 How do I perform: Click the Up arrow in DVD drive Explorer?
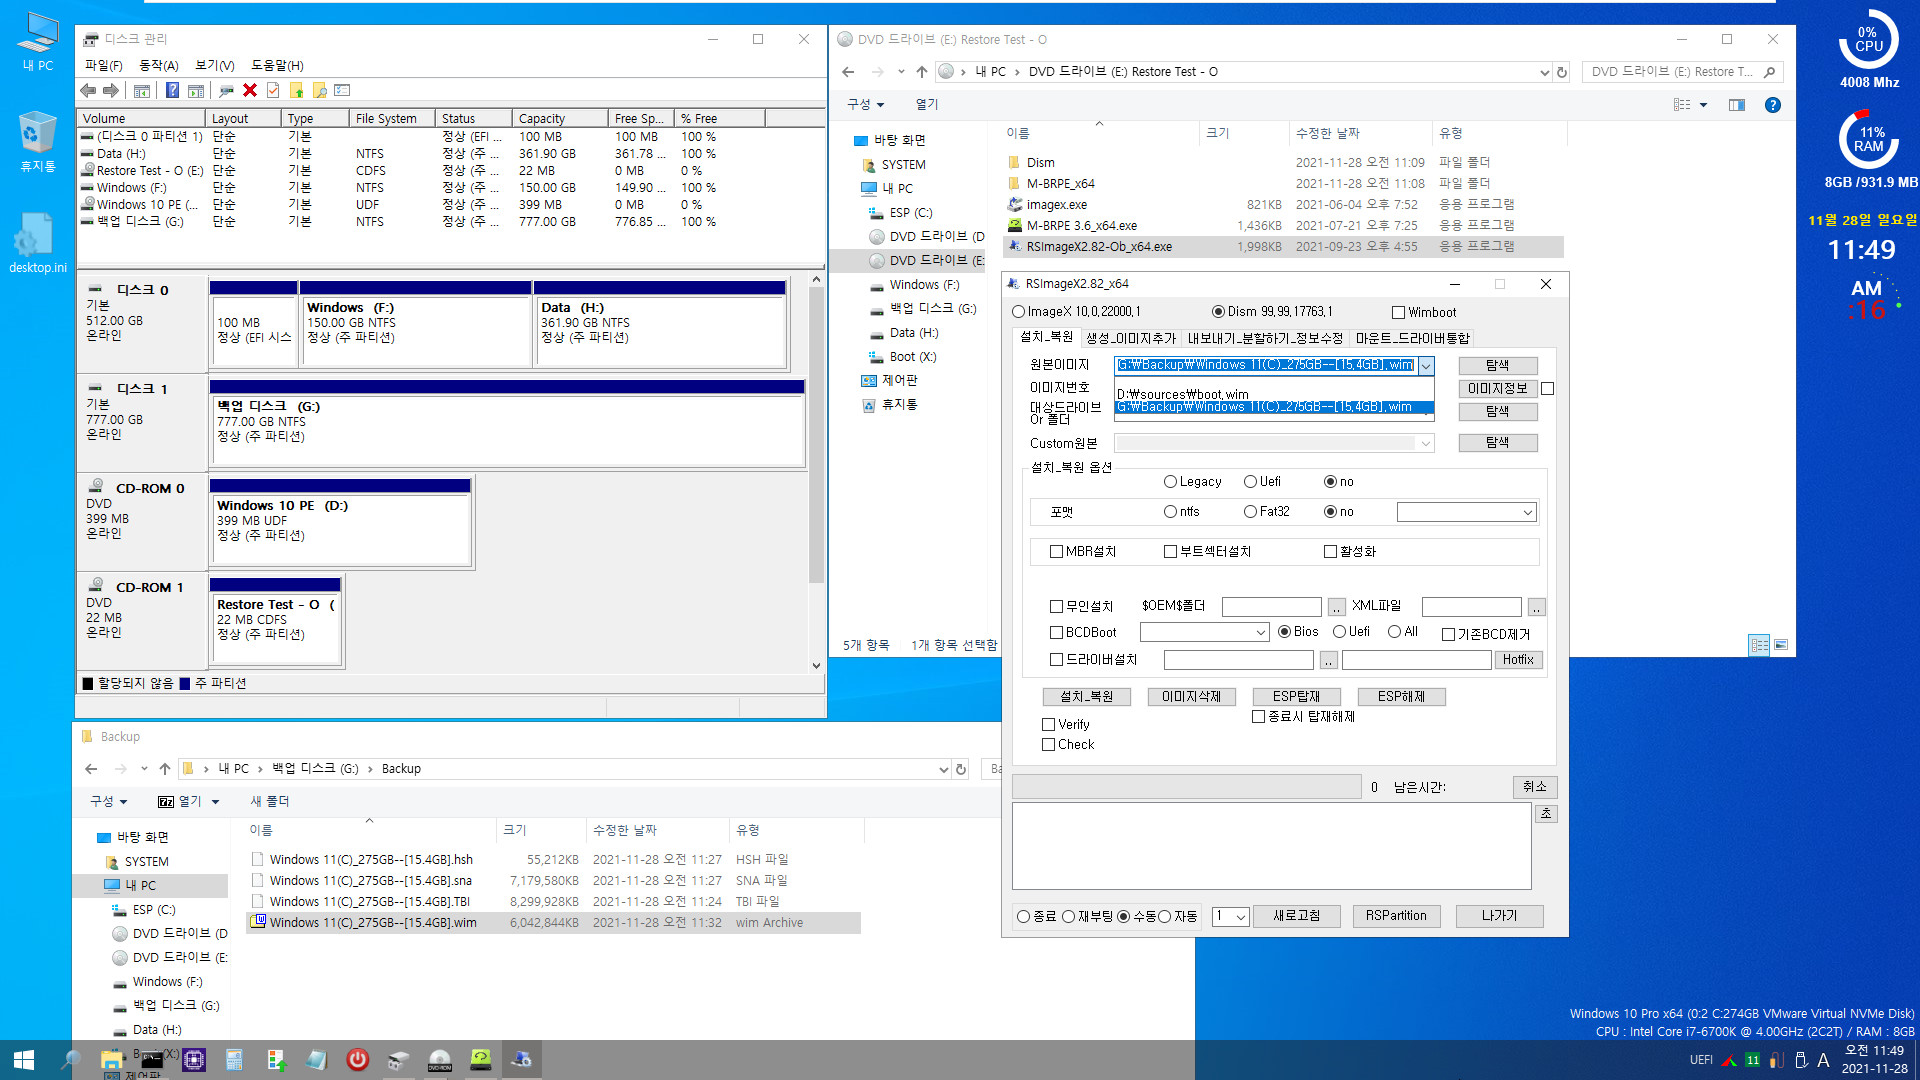pyautogui.click(x=921, y=72)
